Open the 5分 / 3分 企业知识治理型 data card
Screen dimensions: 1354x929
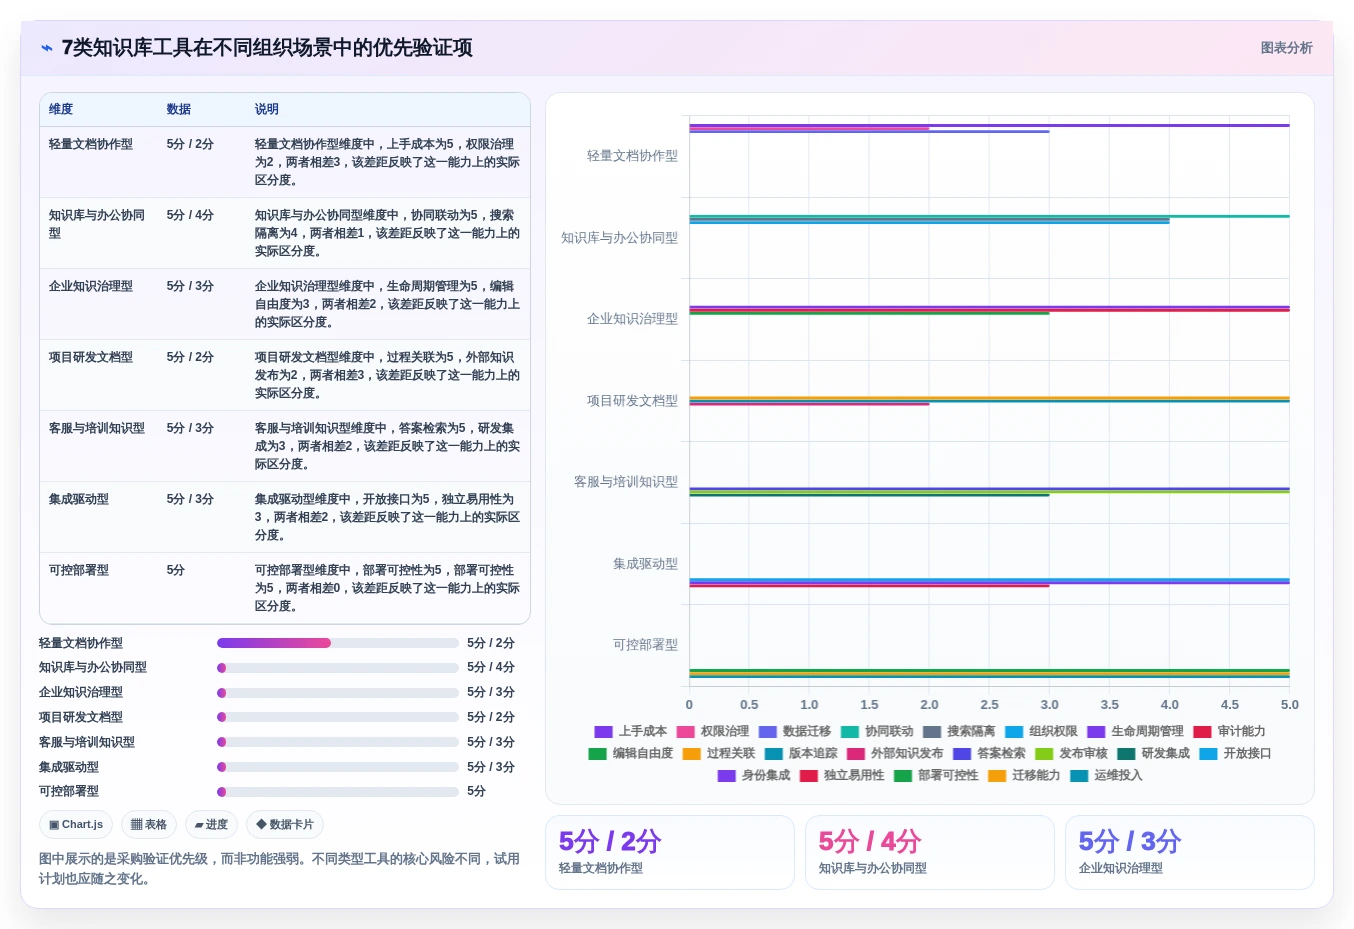pyautogui.click(x=1190, y=852)
